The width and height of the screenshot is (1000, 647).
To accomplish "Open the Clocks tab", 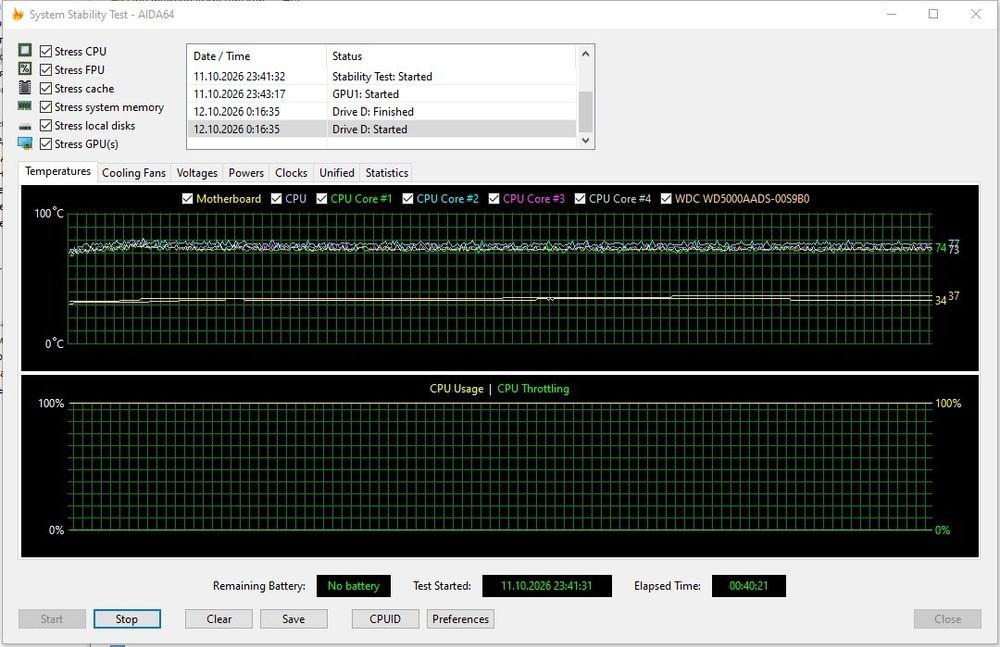I will 291,173.
